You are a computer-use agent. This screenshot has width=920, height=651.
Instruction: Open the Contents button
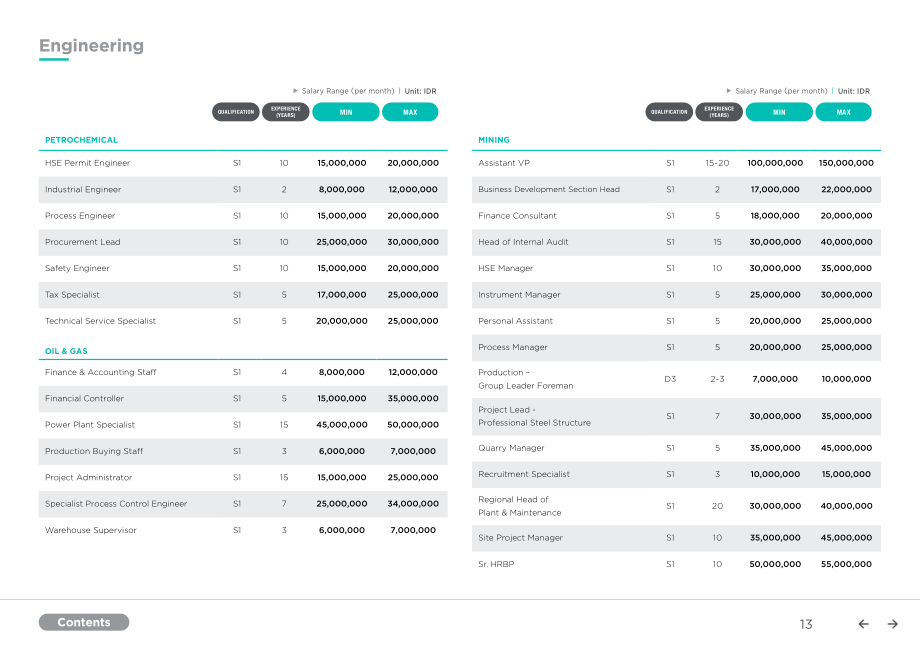pos(84,622)
